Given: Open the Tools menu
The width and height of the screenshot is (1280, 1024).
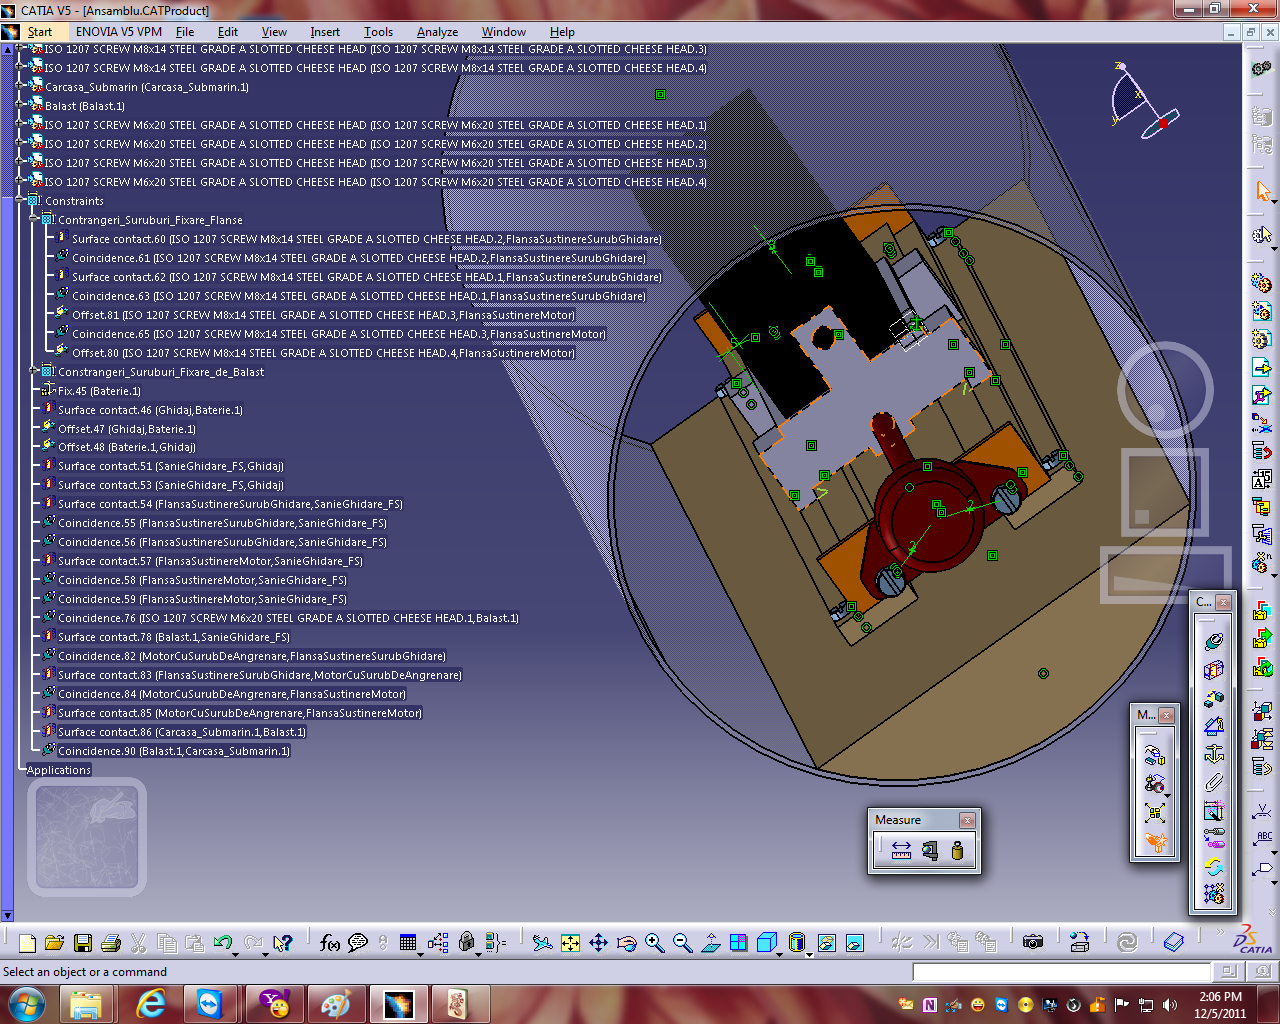Looking at the screenshot, I should [x=378, y=31].
